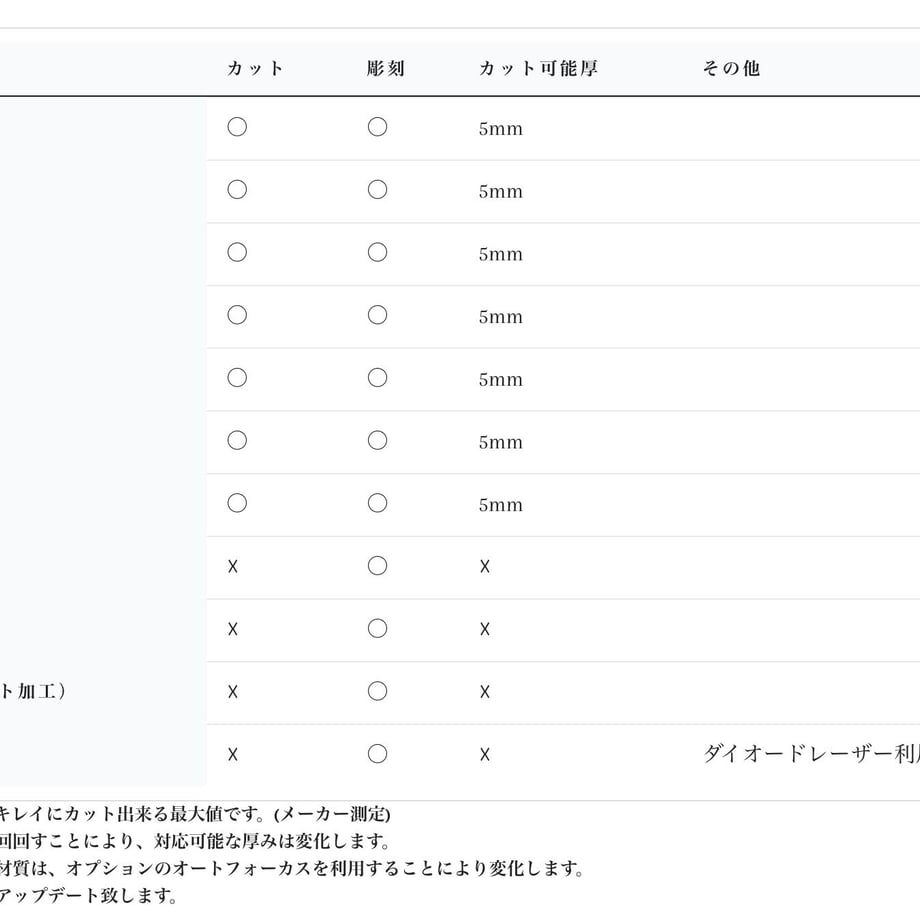Click the カット可能厚 X in the ト加工） row
Image resolution: width=920 pixels, height=920 pixels.
pos(485,692)
